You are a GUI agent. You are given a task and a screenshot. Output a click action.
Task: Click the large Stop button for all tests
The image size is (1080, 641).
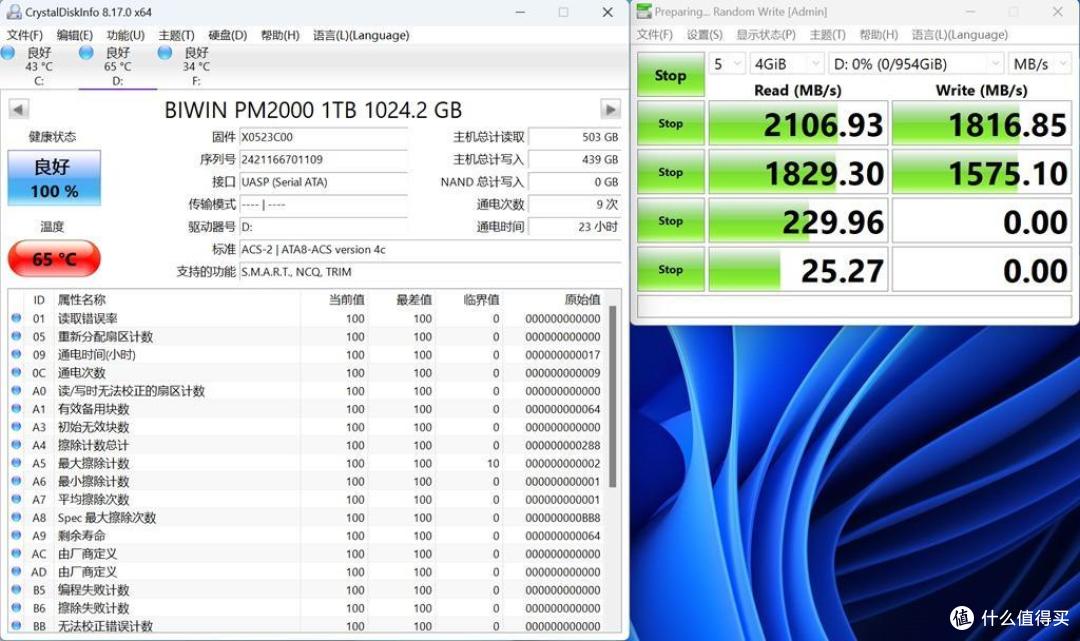(670, 75)
